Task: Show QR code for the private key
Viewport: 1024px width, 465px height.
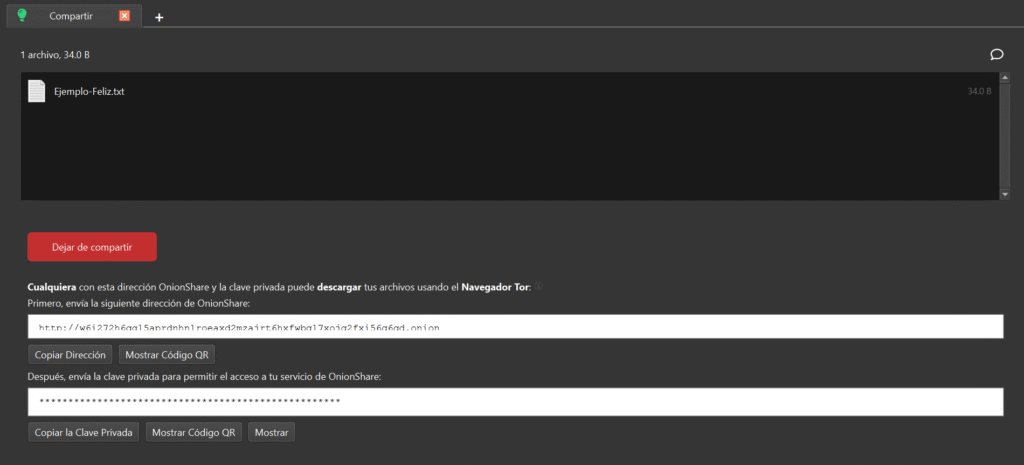Action: (194, 432)
